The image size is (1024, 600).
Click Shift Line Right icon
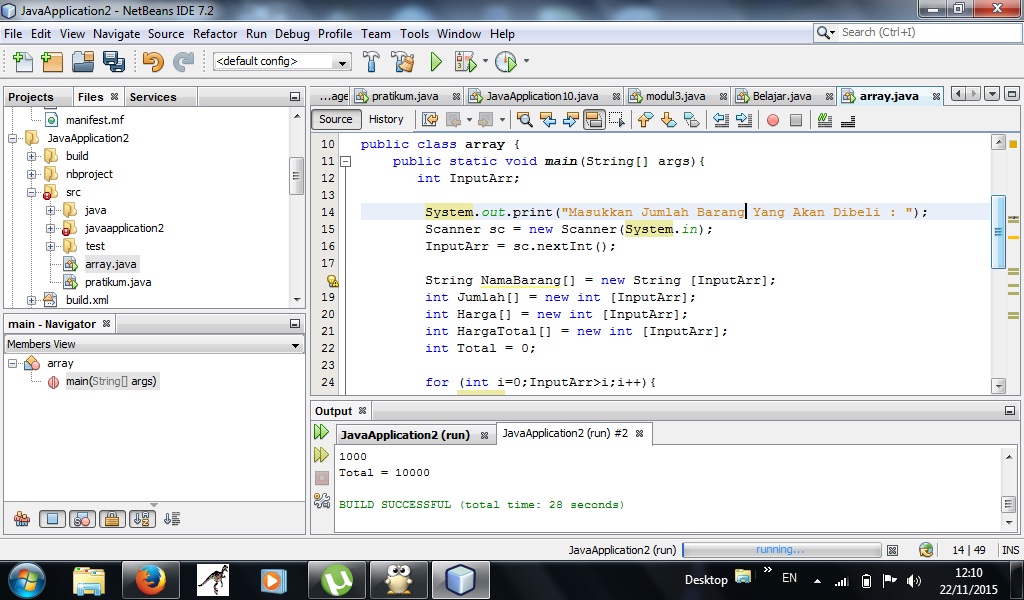coord(744,119)
